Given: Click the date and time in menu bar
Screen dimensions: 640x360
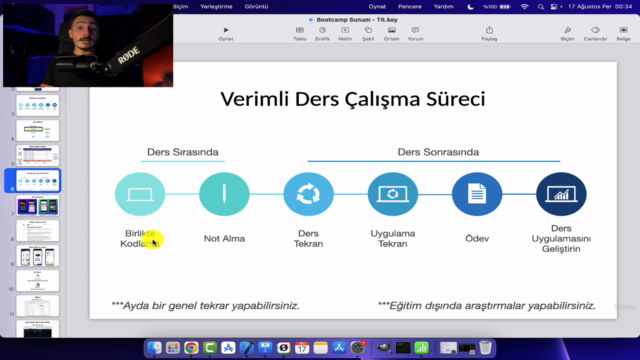Looking at the screenshot, I should (x=600, y=7).
